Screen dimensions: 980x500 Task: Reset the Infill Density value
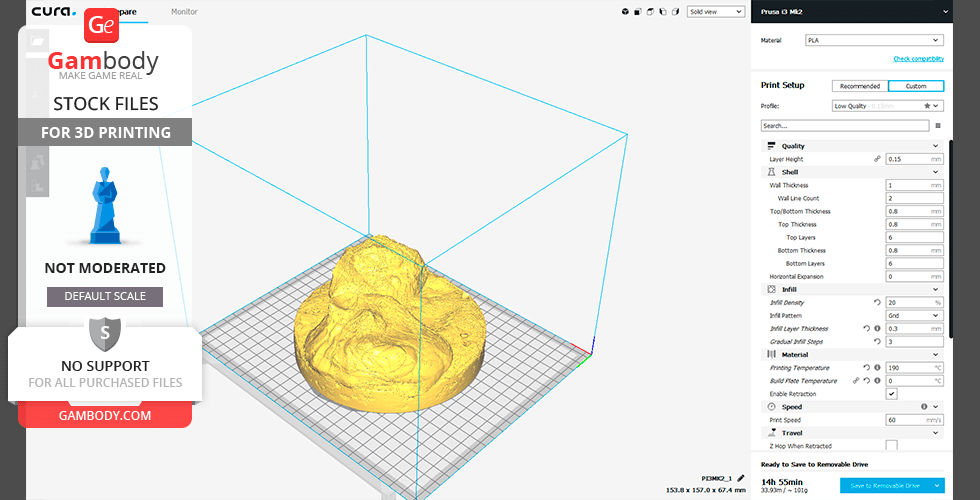click(x=877, y=302)
